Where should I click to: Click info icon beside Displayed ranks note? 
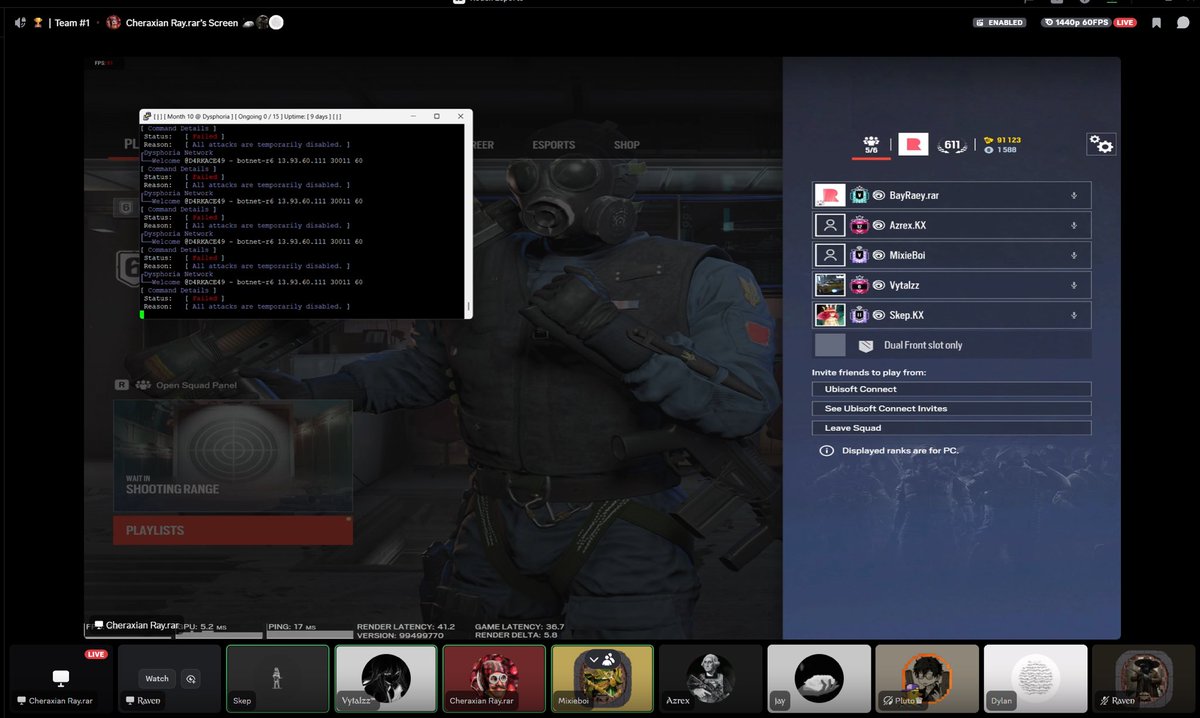tap(827, 451)
